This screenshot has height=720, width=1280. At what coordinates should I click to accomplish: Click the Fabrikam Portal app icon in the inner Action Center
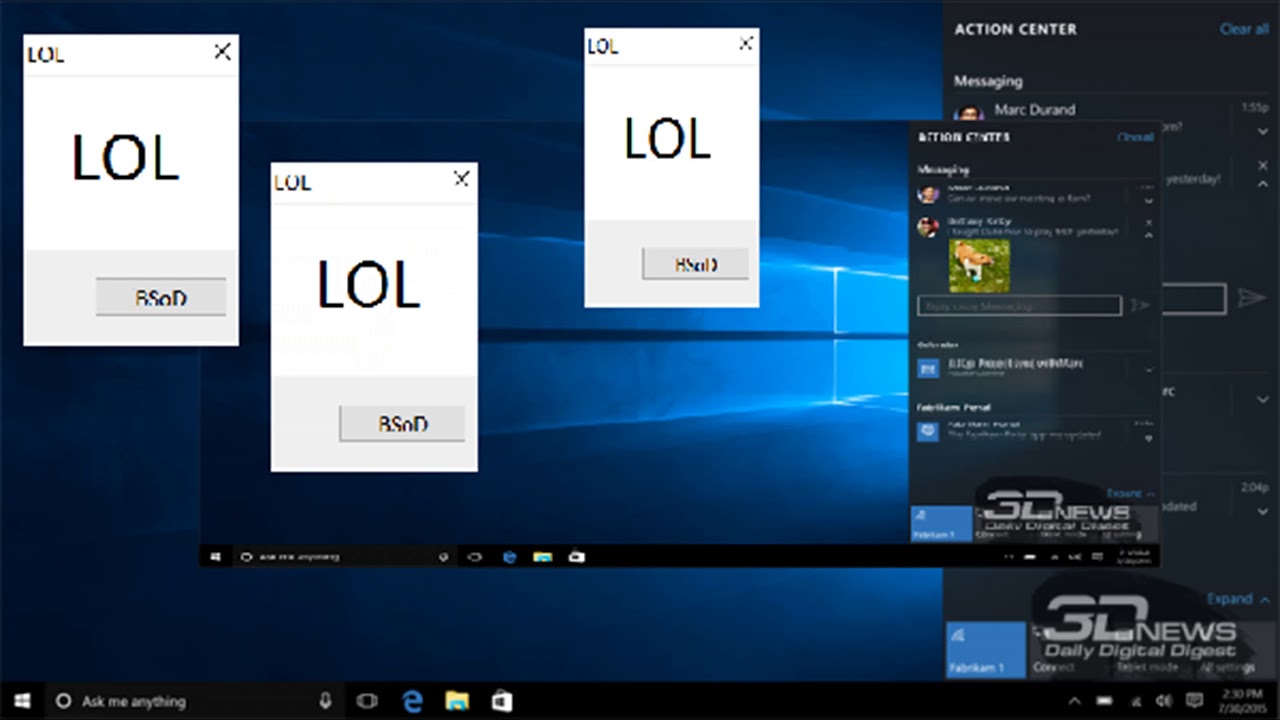(928, 431)
